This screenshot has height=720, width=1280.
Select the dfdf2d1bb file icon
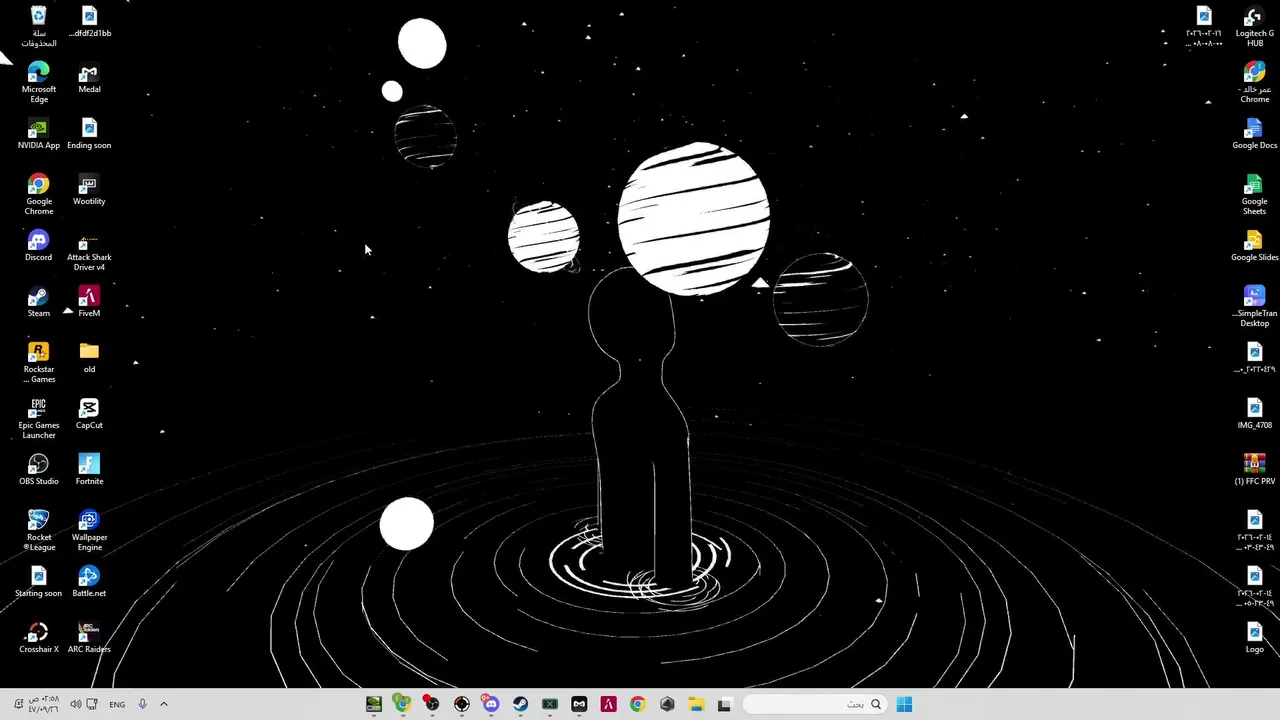click(89, 23)
